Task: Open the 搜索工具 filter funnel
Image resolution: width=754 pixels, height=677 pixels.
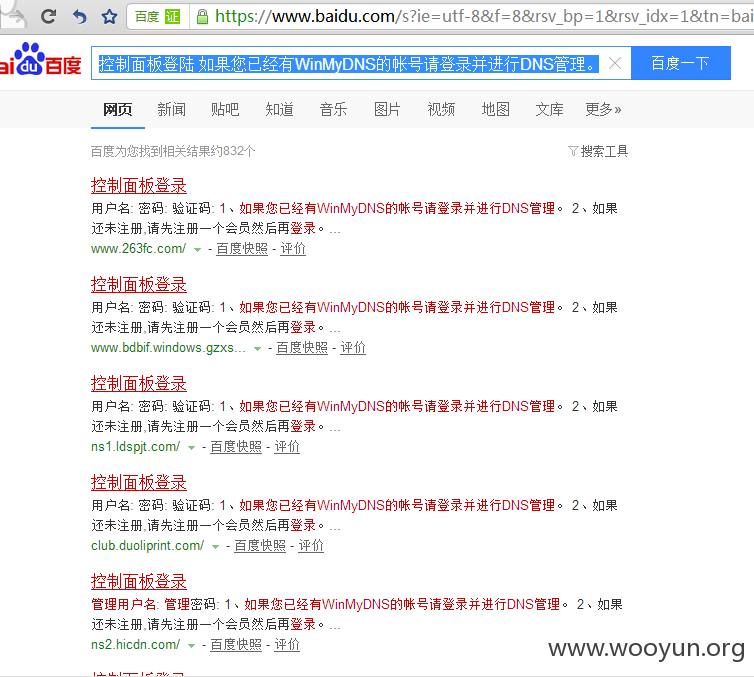Action: [x=598, y=151]
